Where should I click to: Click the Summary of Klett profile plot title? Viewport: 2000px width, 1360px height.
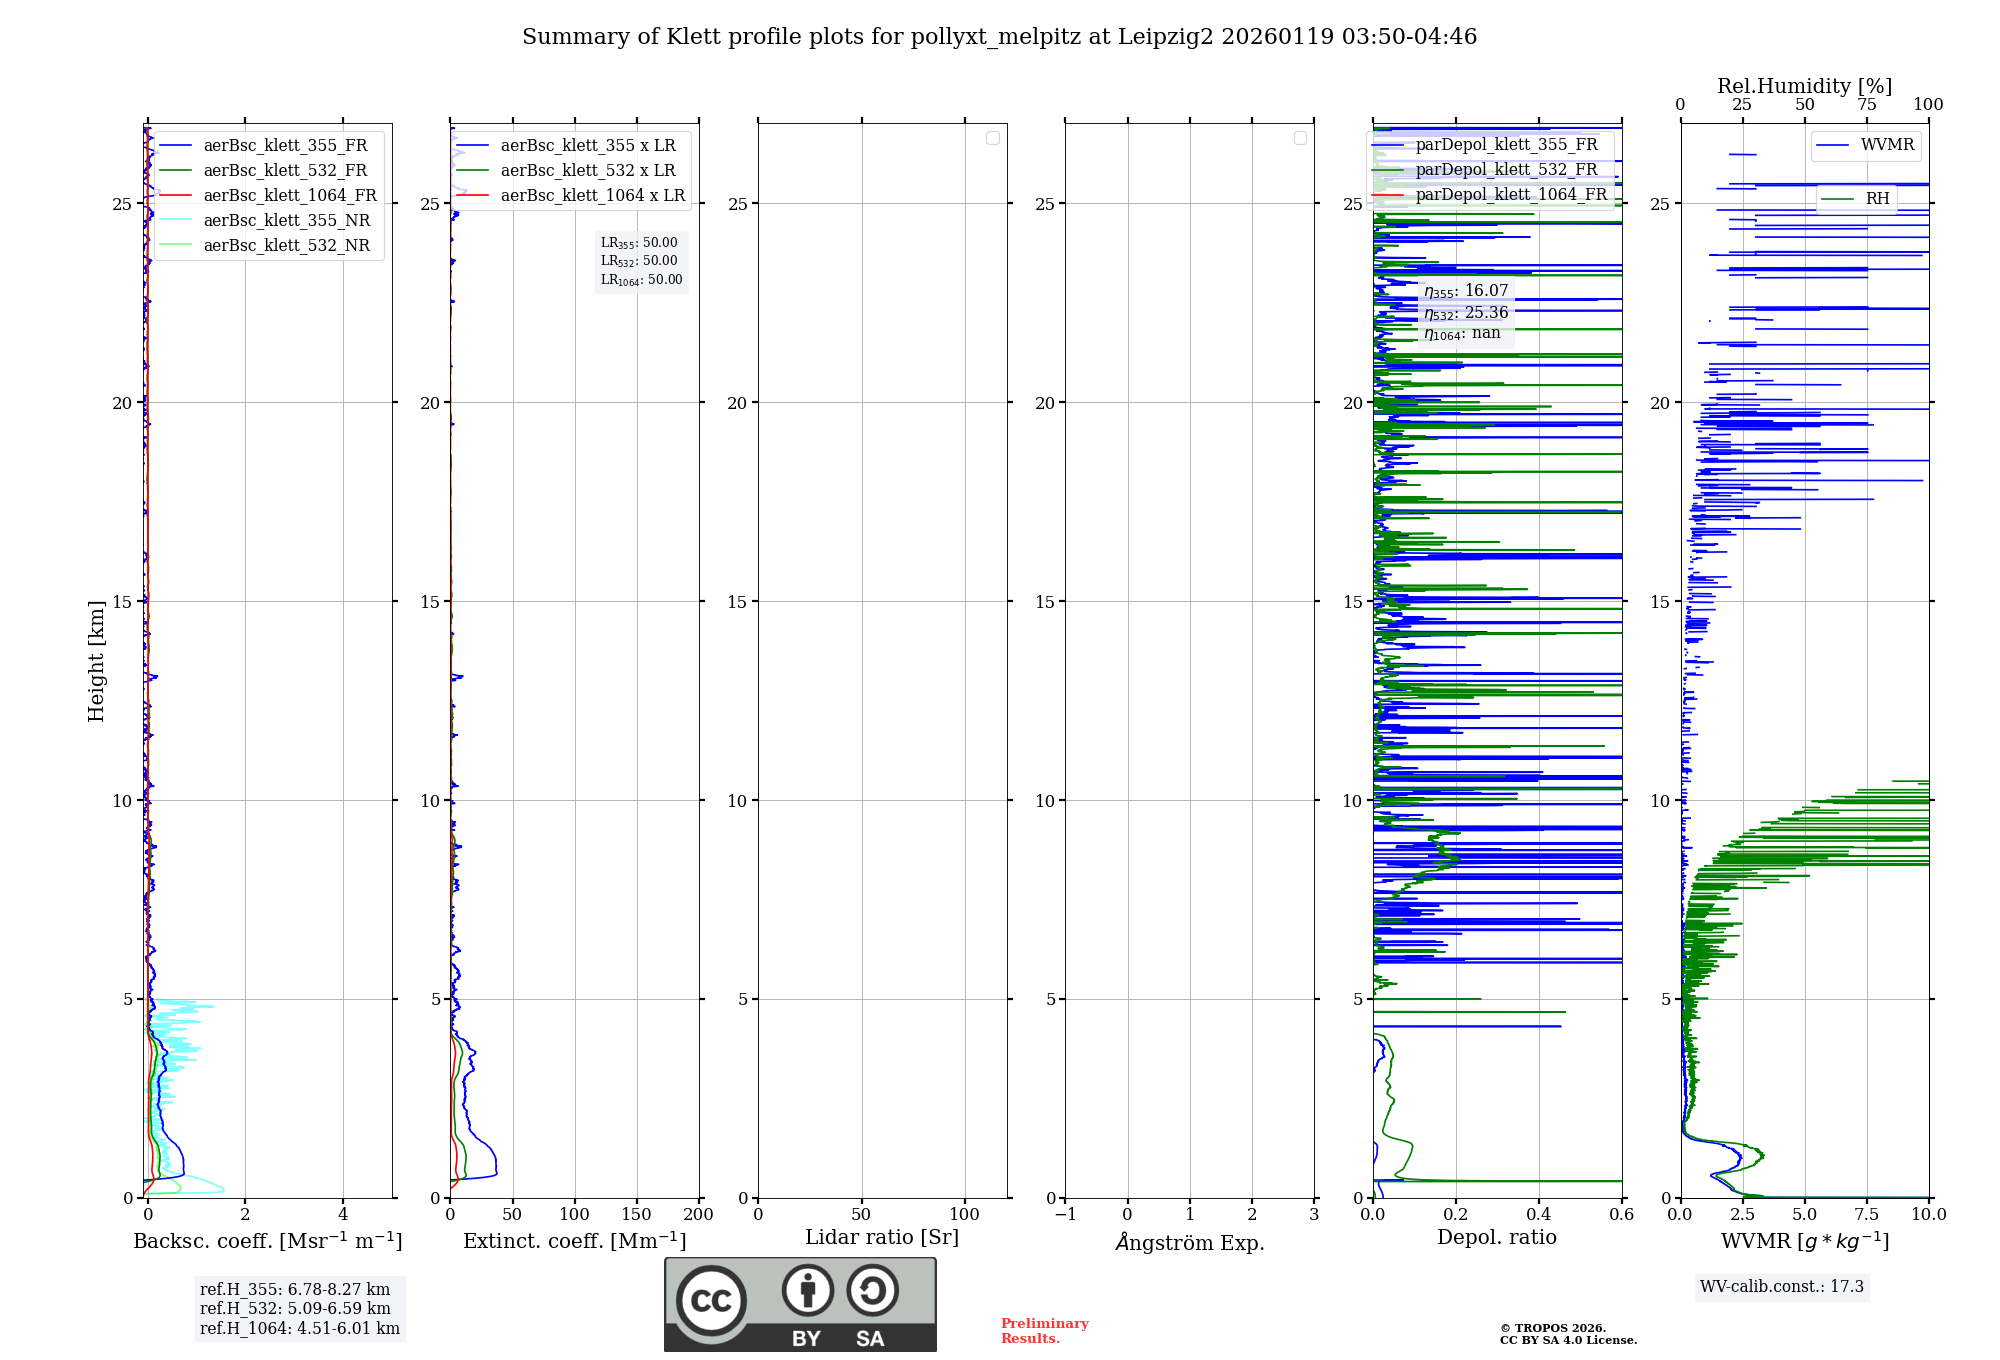[999, 37]
